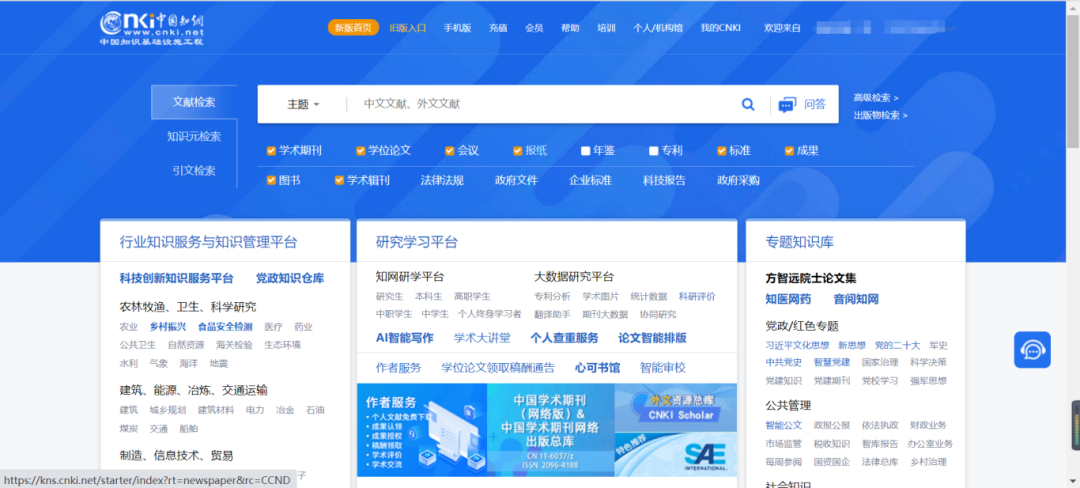Open the floating customer service headset icon
The height and width of the screenshot is (488, 1080).
click(x=1032, y=350)
